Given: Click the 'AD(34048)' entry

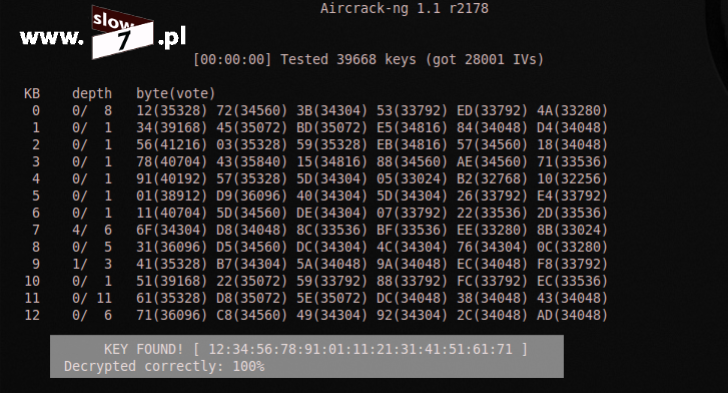Looking at the screenshot, I should coord(572,315).
